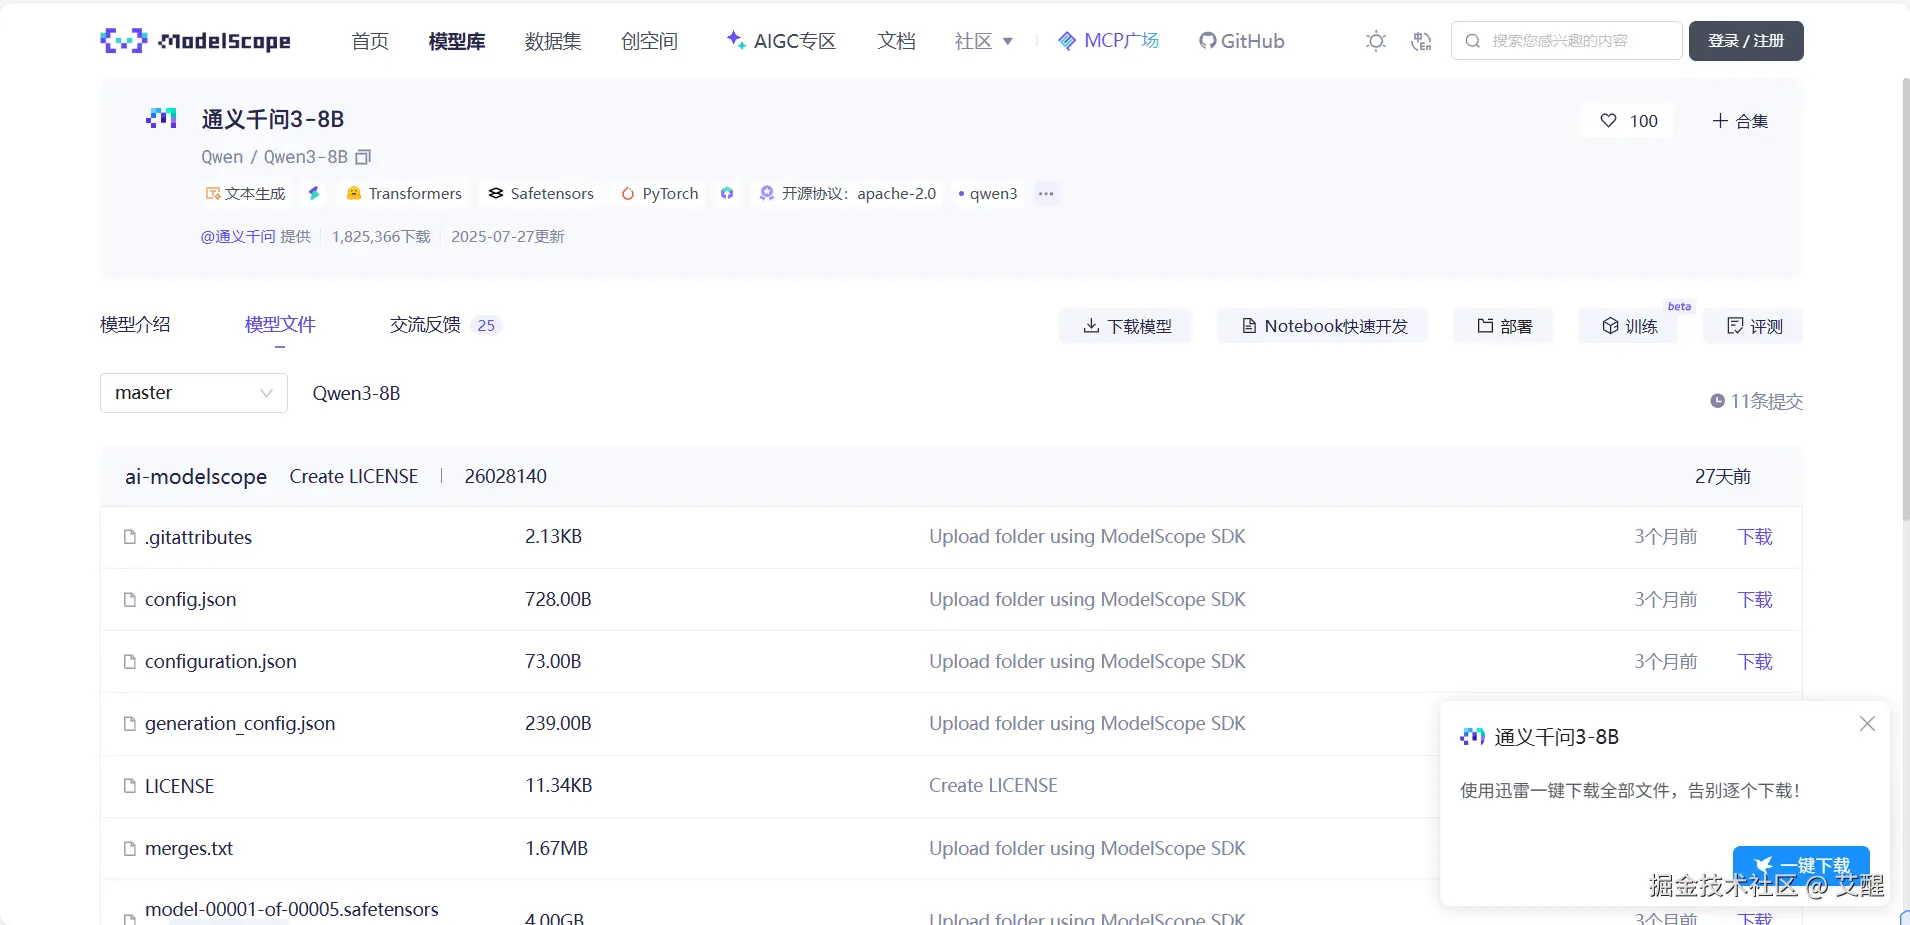Click the file icon beside configuration.json

(129, 661)
